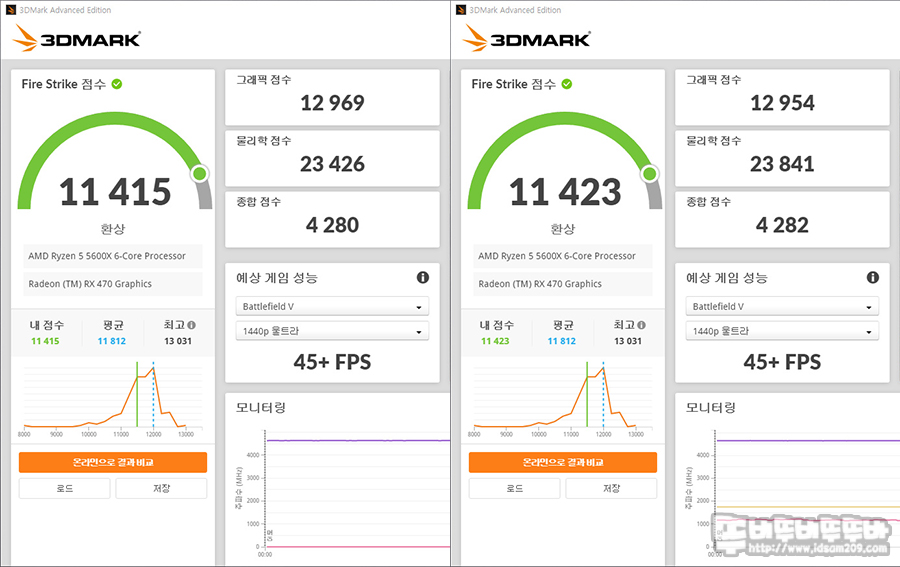Screen dimensions: 900x567
Task: Click best score 13 031 in right window
Action: tap(628, 341)
